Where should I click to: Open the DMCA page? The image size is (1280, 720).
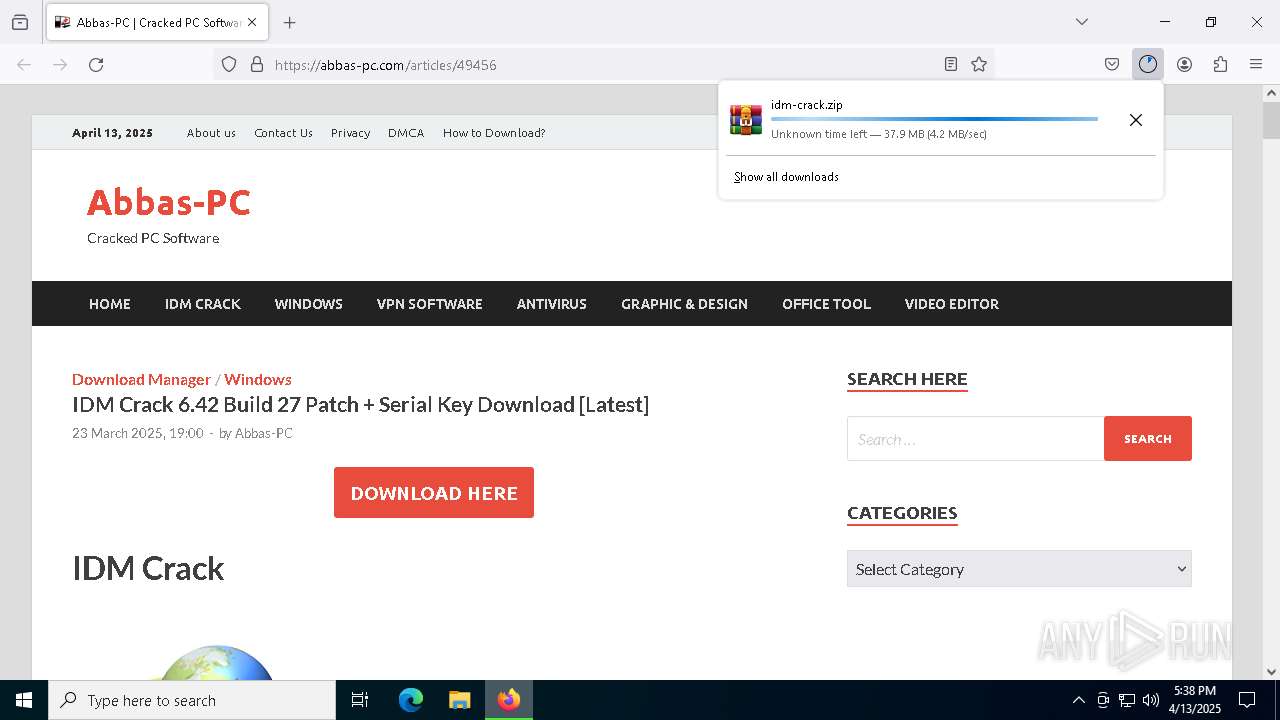point(406,133)
